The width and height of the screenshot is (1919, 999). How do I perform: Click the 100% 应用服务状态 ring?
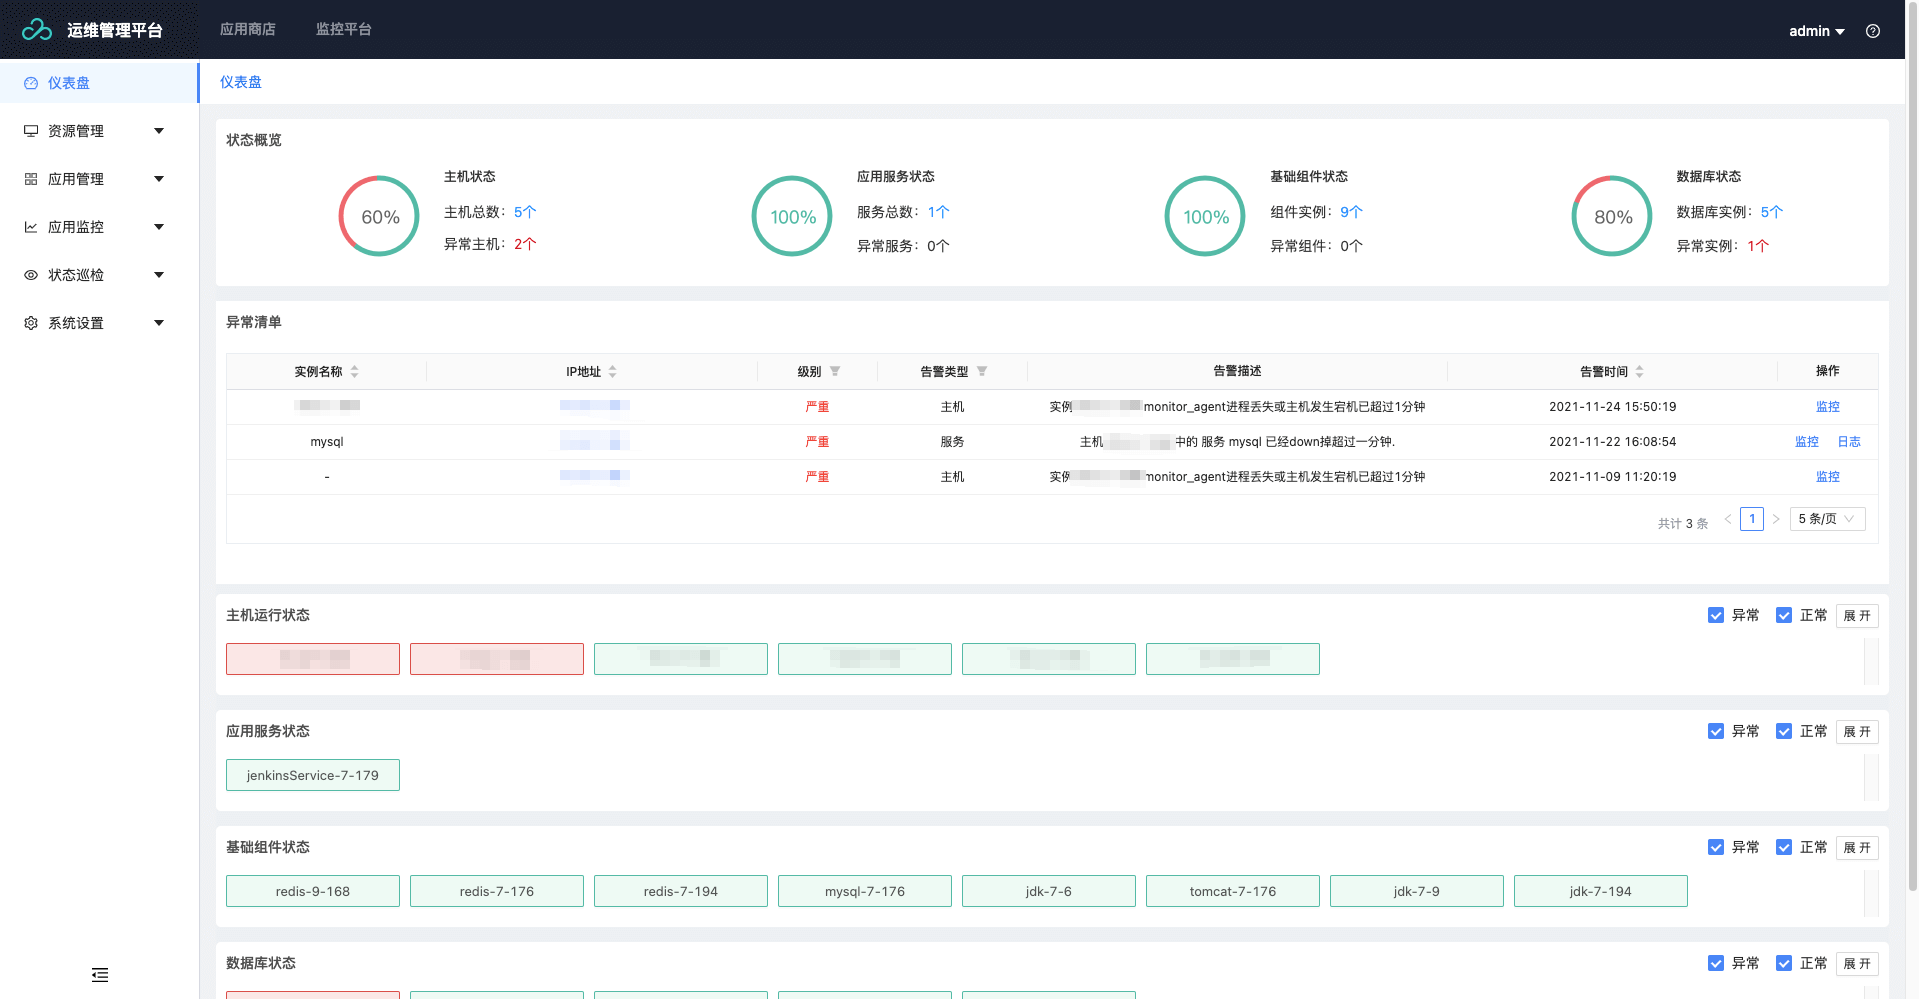[x=792, y=216]
